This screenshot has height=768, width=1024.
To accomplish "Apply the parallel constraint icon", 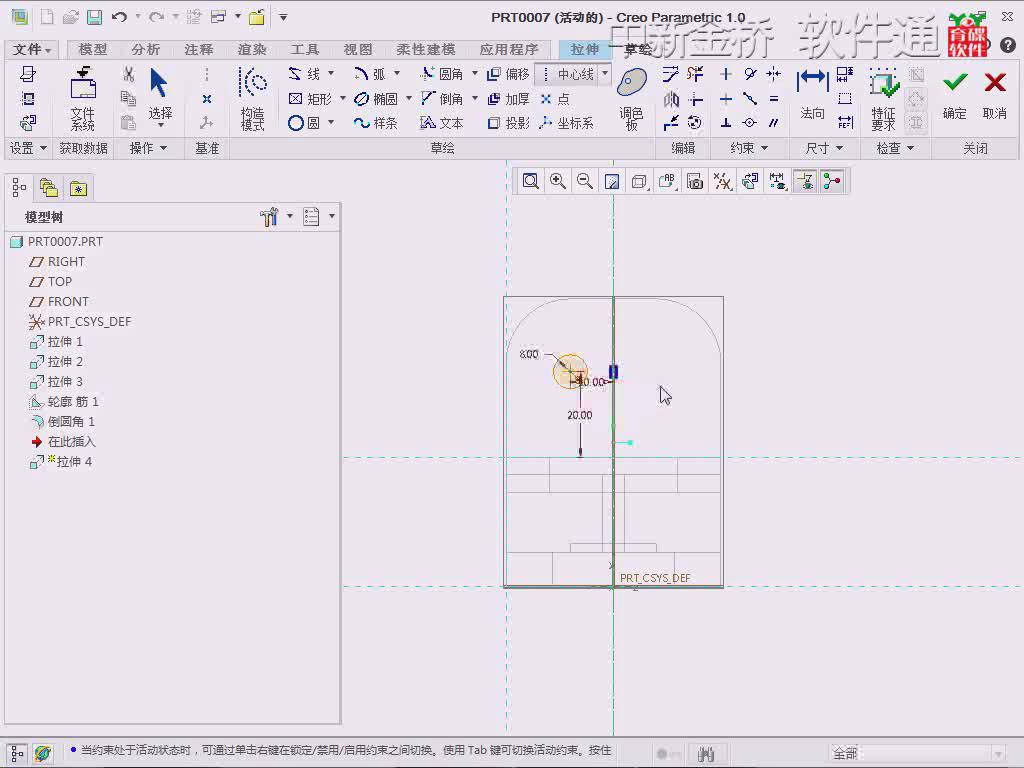I will click(774, 123).
